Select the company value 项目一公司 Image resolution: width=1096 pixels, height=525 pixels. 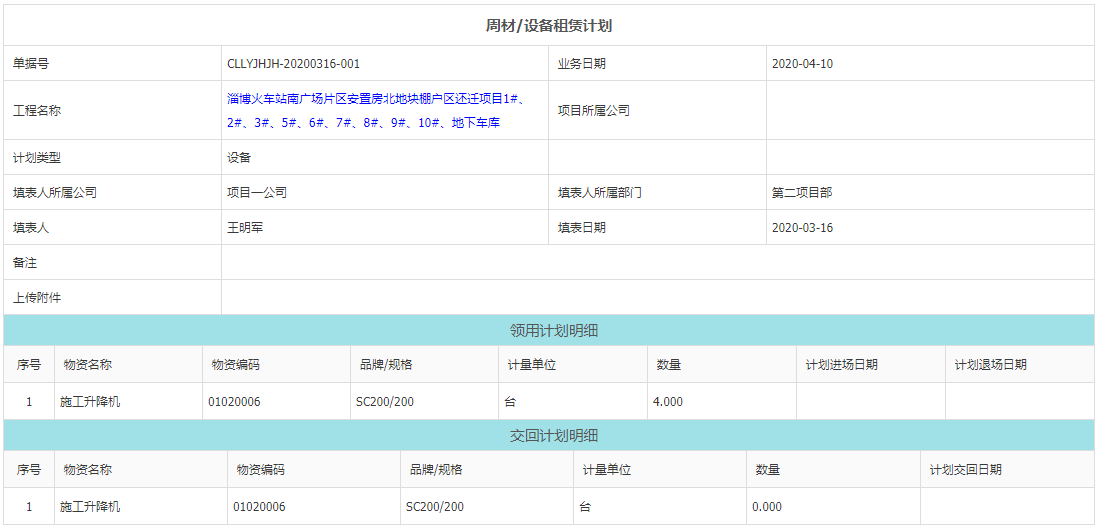257,192
